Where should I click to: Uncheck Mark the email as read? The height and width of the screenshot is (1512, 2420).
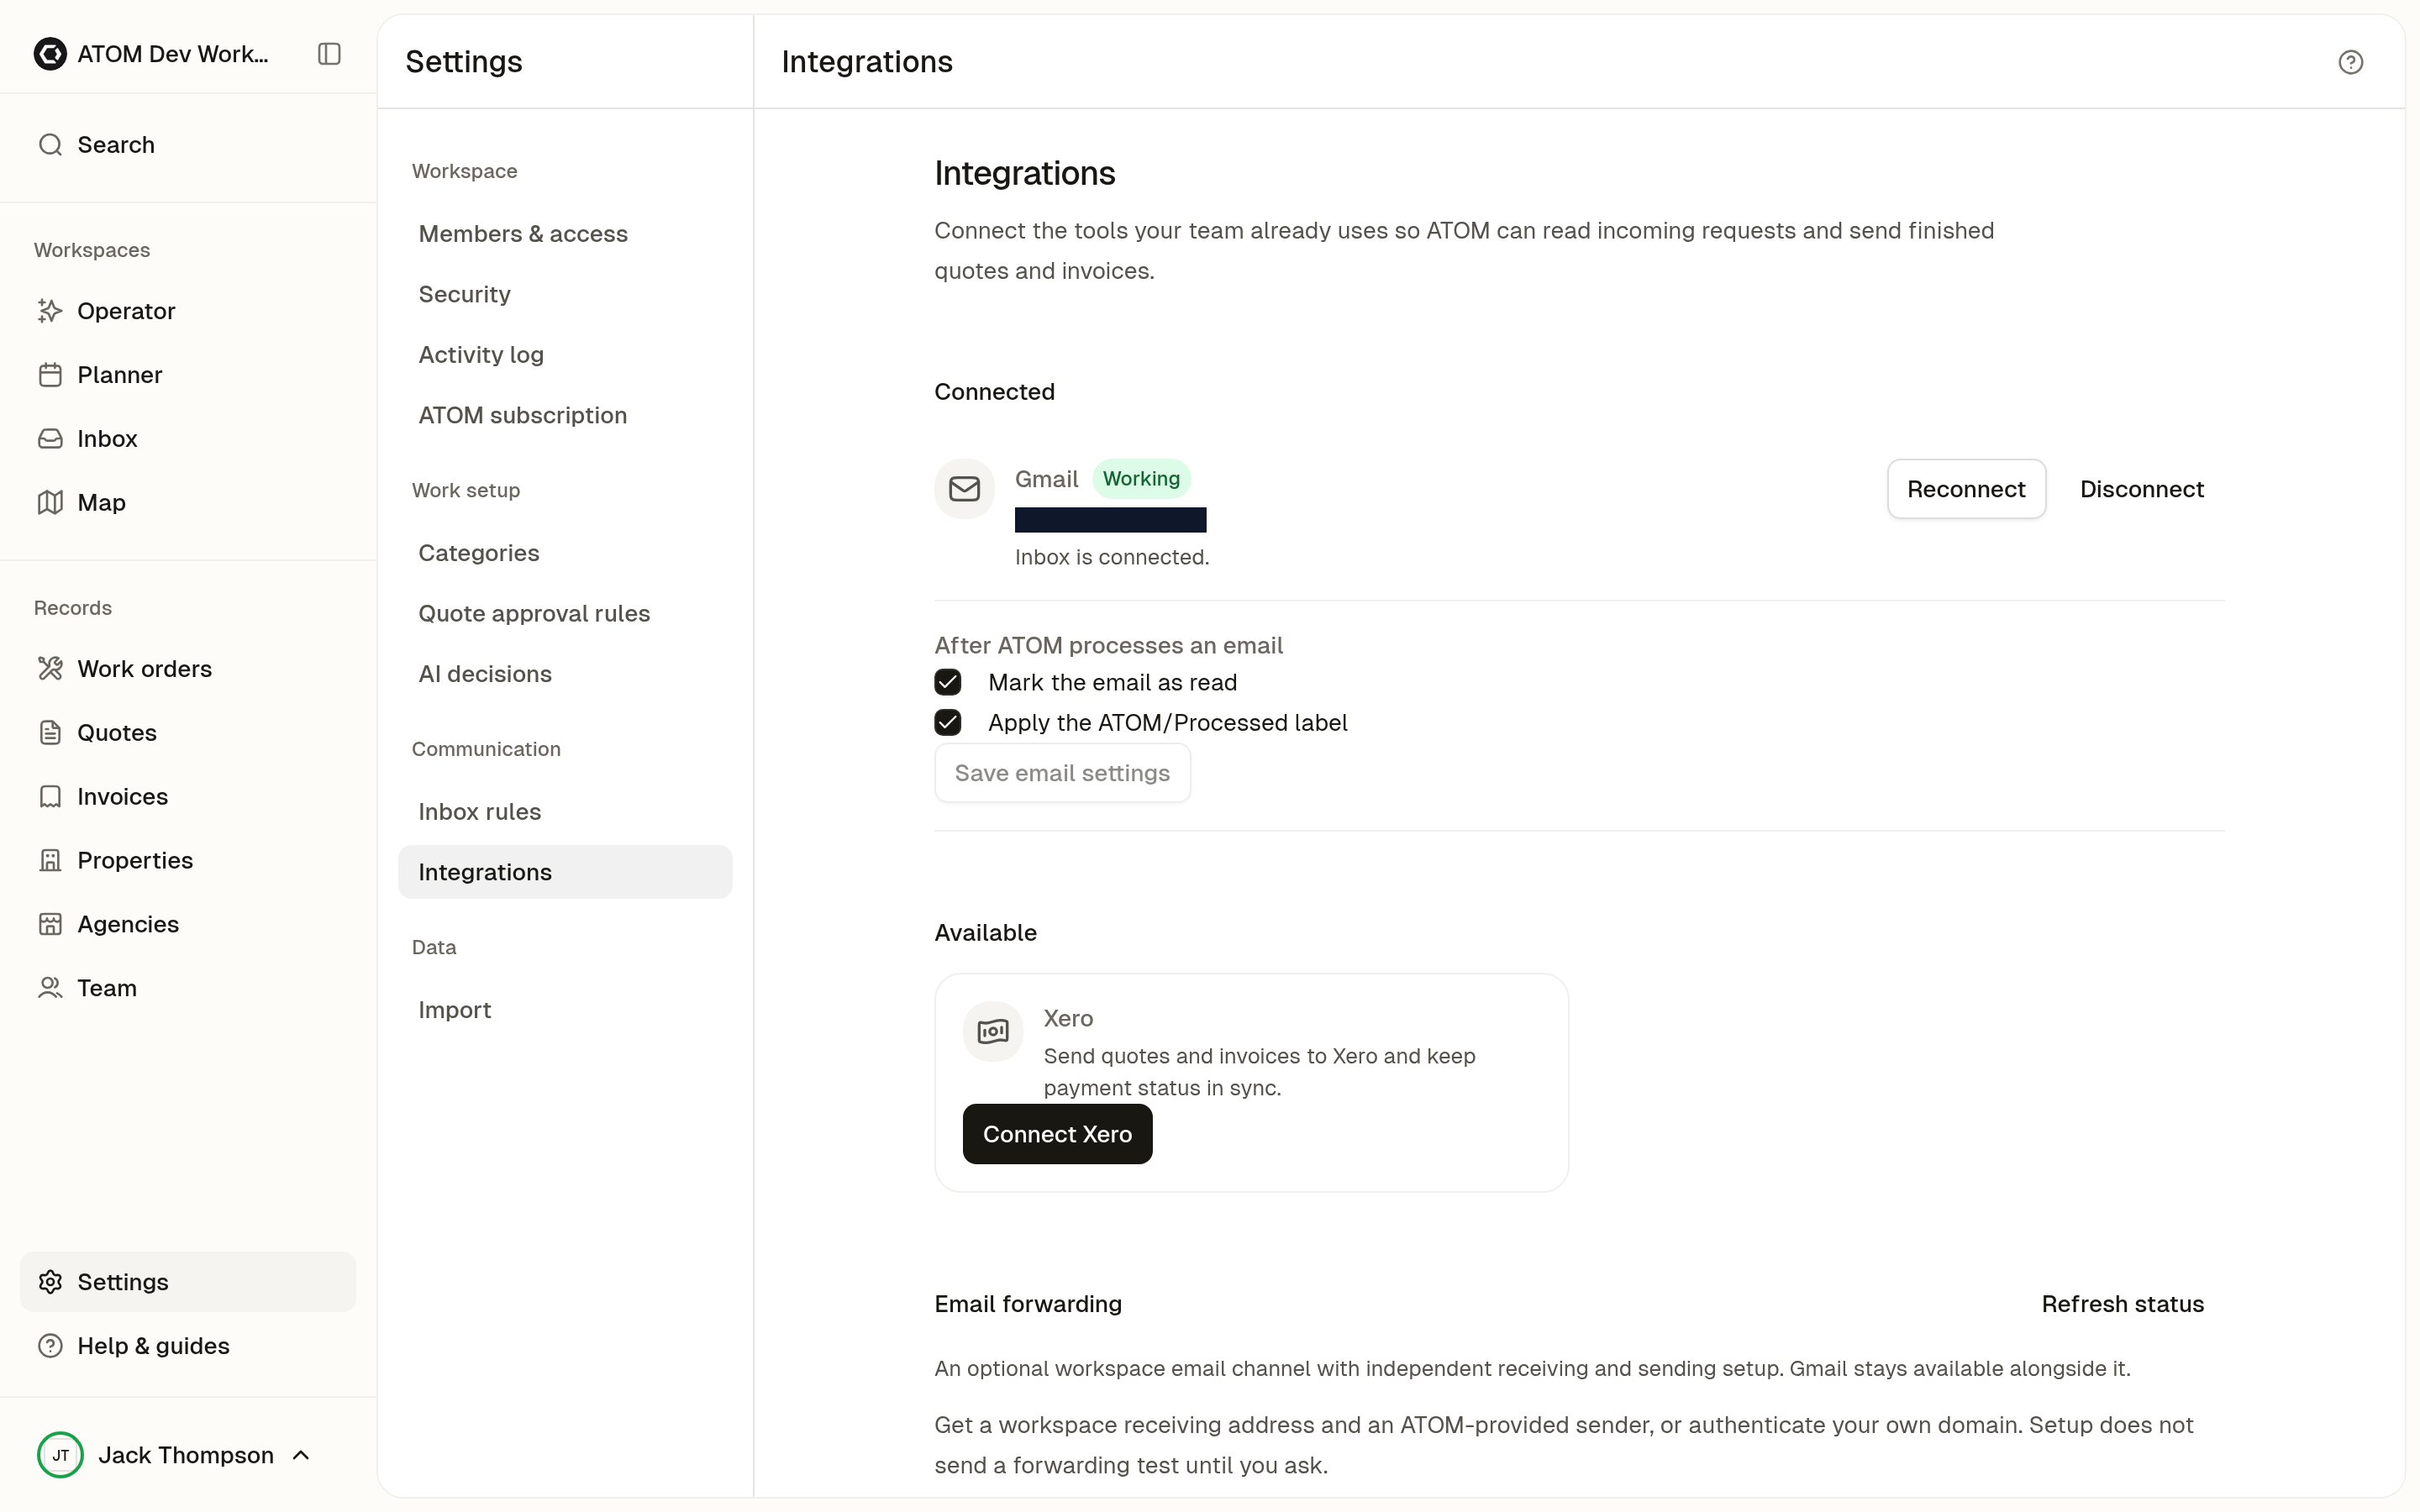pos(948,683)
